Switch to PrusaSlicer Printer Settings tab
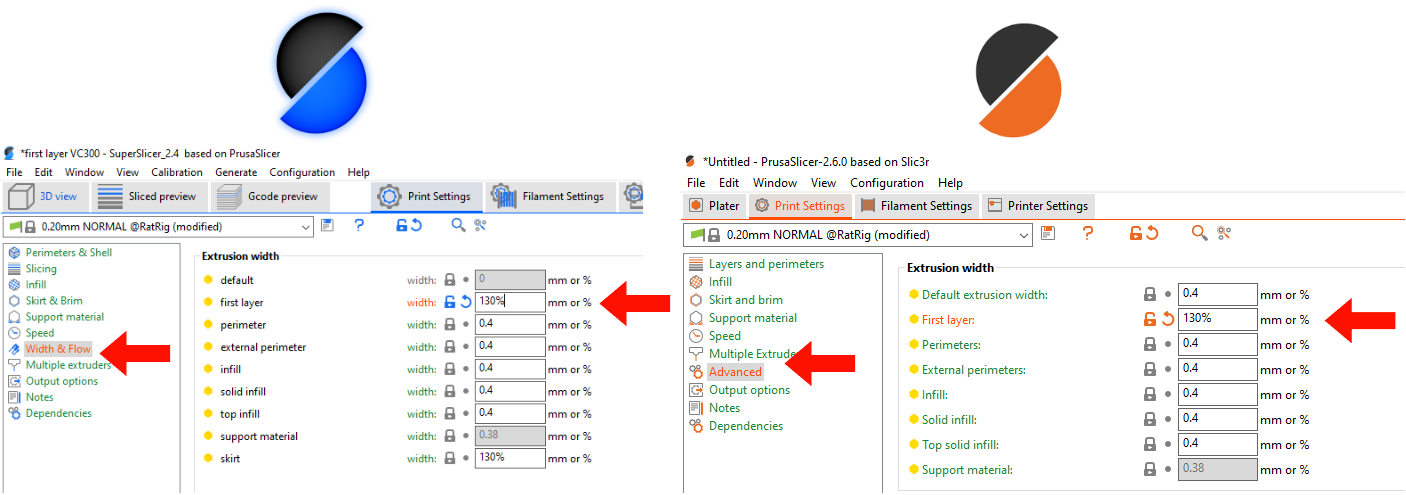Screen dimensions: 1406x495 (x=1037, y=206)
